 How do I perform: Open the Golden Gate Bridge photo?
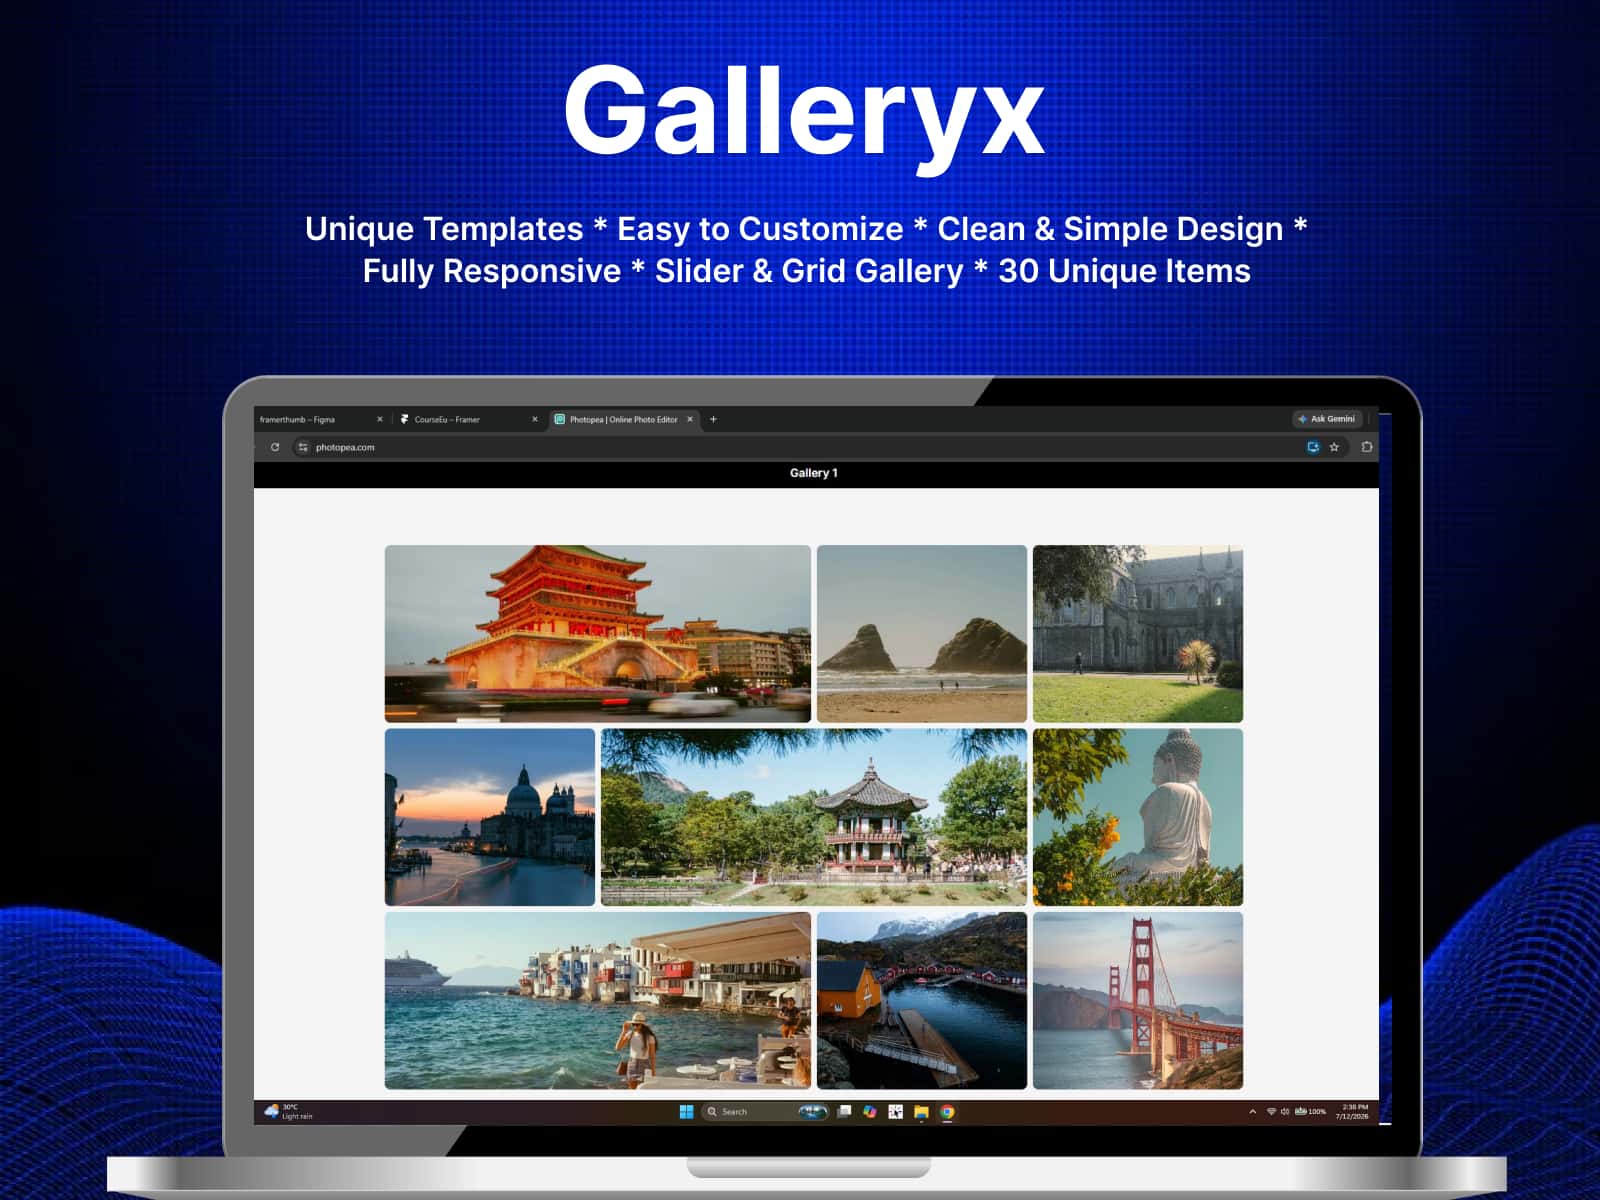click(1138, 1000)
